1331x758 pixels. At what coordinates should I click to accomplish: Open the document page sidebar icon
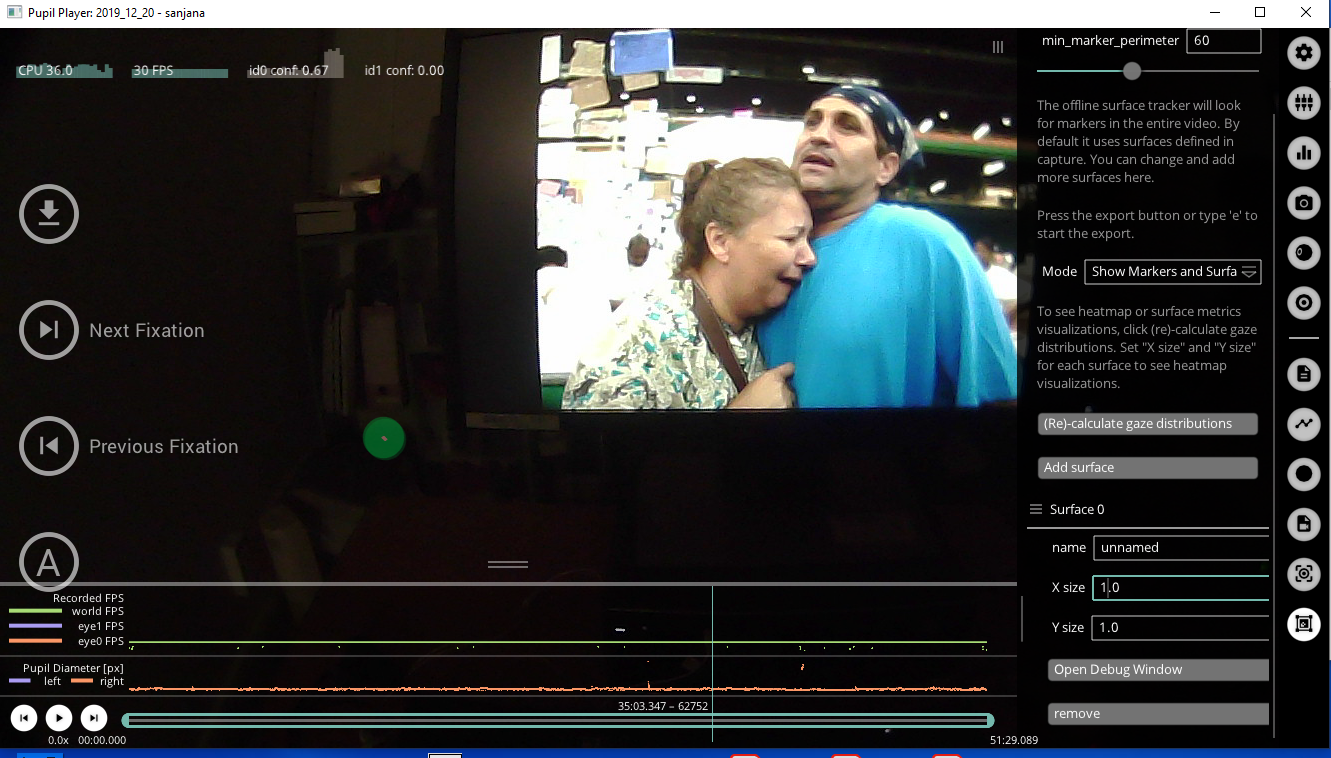click(1303, 374)
